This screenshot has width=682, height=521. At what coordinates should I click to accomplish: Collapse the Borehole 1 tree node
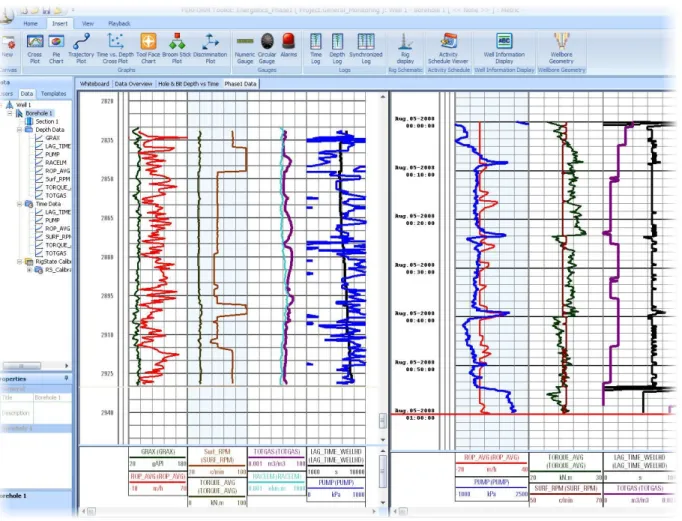10,113
